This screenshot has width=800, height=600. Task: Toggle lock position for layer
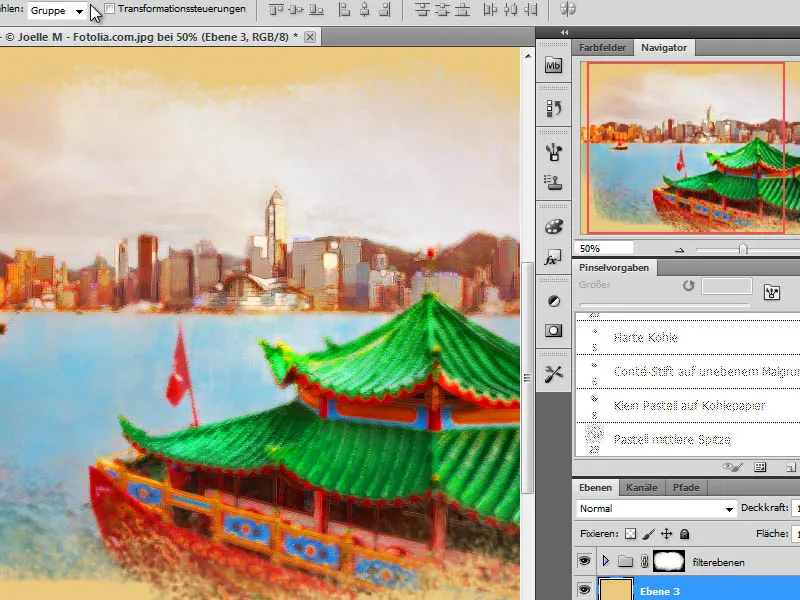click(x=666, y=534)
